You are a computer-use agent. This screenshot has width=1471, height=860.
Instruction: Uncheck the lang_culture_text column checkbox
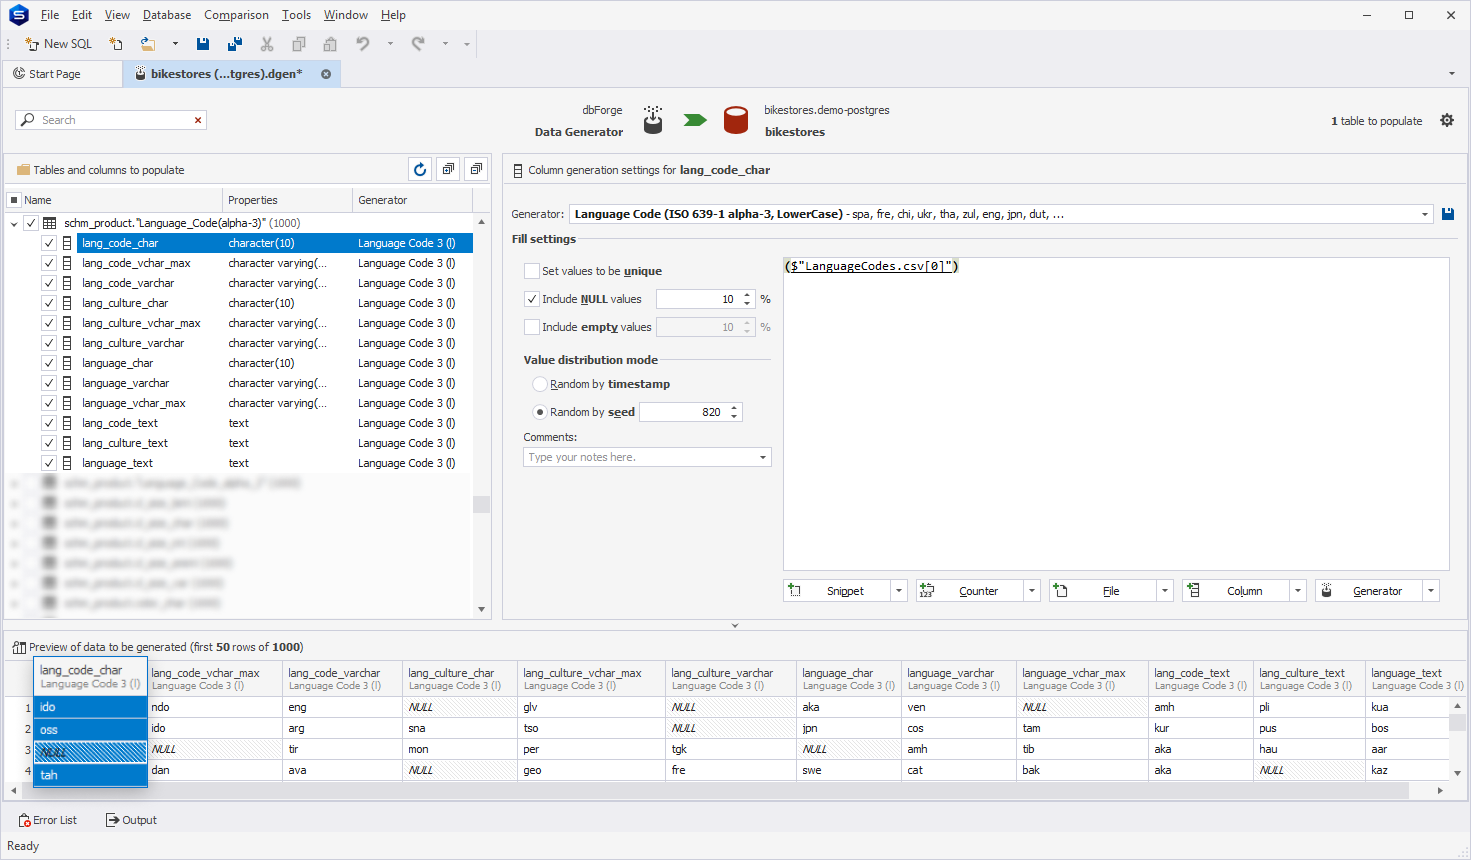48,443
